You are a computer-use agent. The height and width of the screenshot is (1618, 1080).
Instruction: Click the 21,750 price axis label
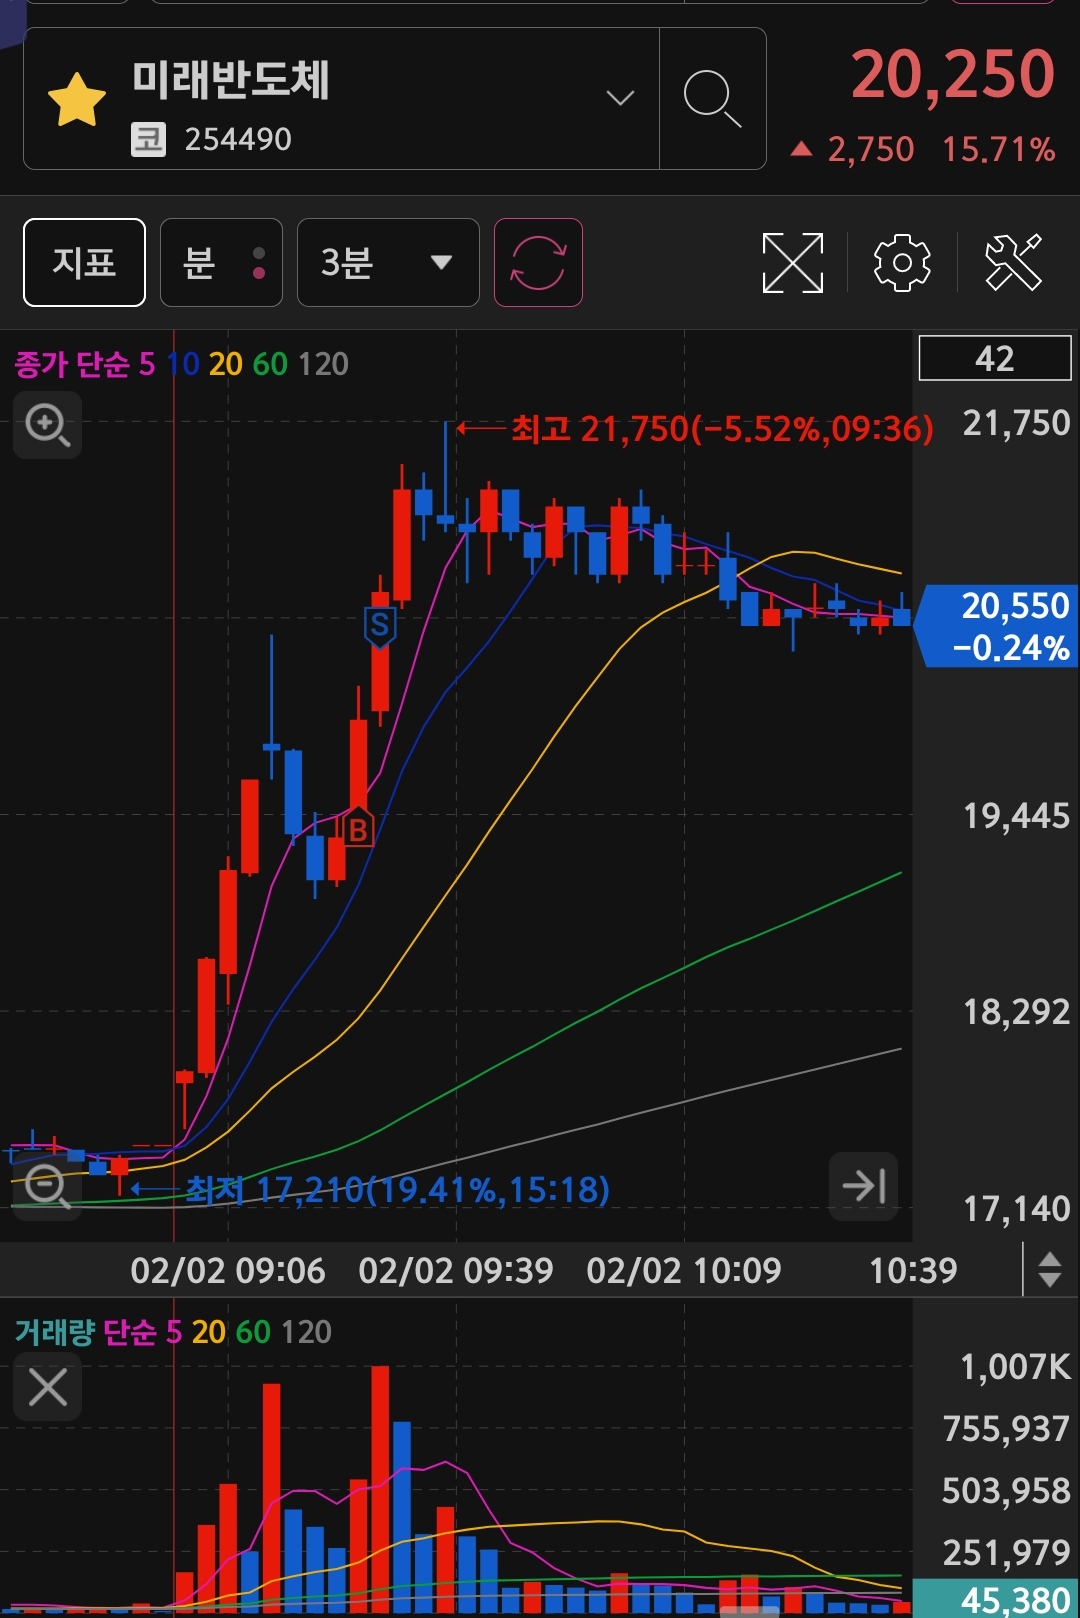(x=1016, y=423)
